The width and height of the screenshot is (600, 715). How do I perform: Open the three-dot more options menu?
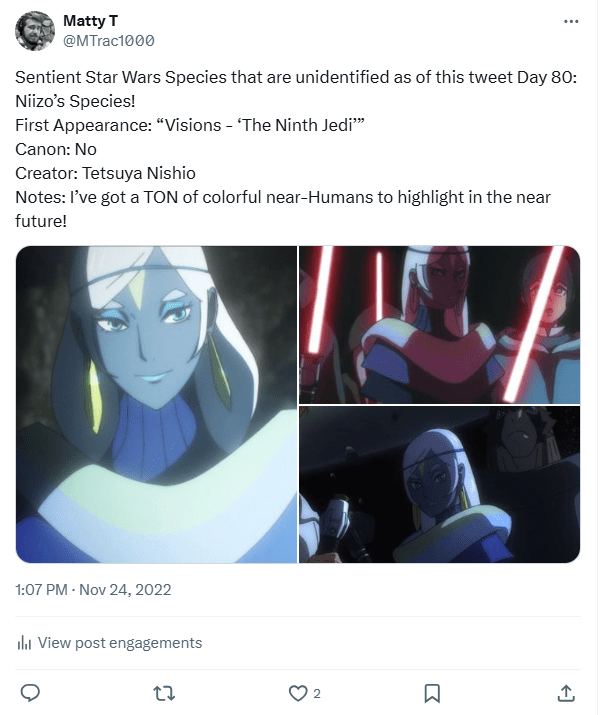(x=571, y=21)
